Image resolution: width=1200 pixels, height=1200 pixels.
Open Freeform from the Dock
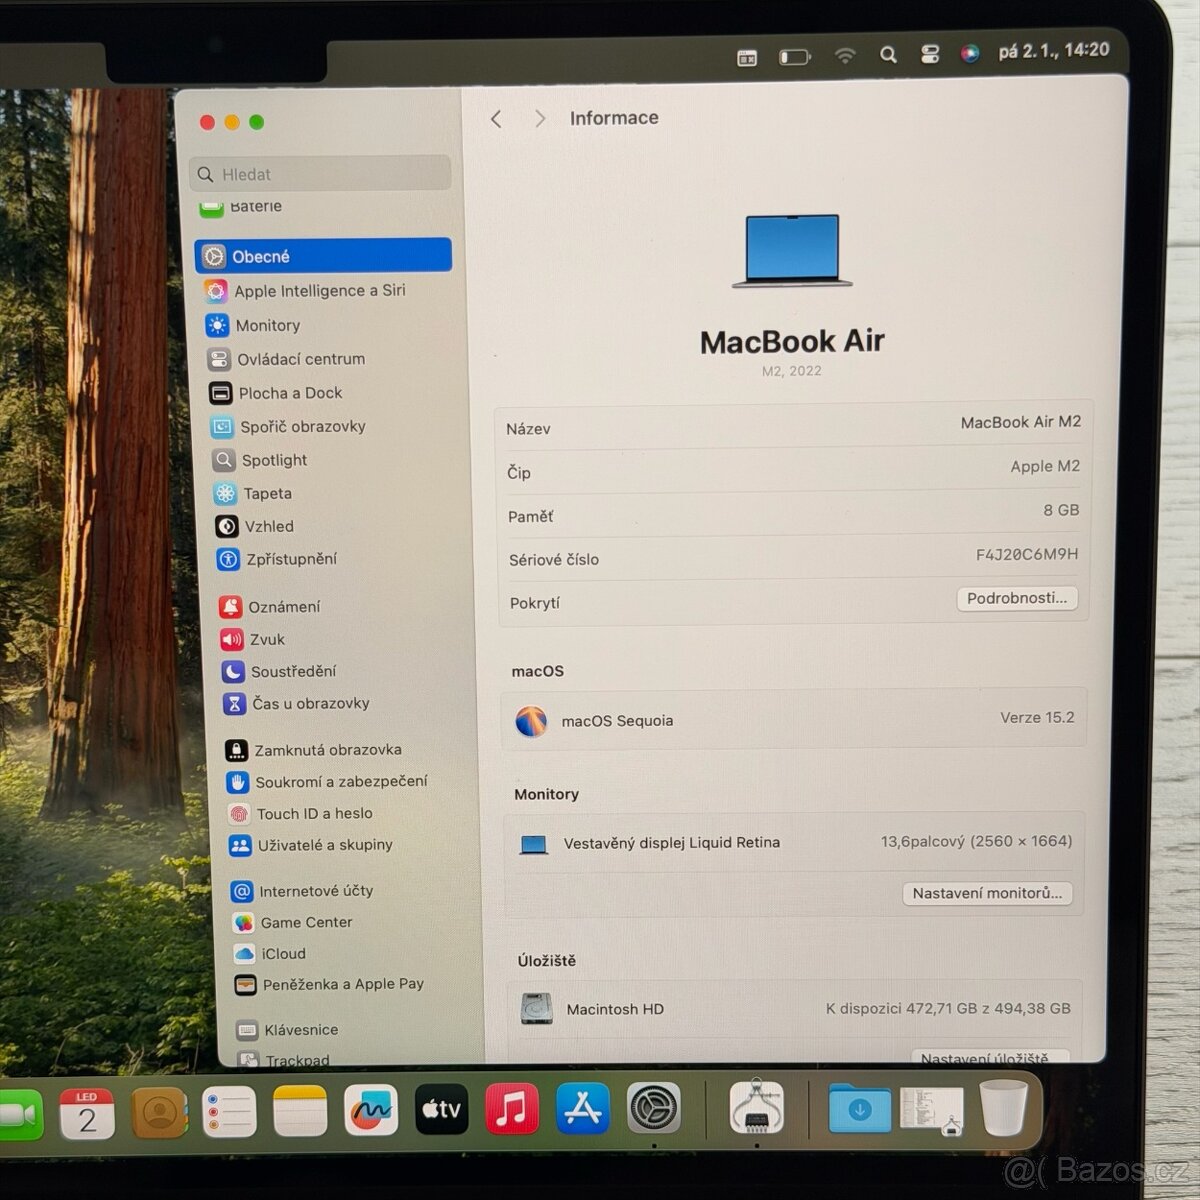[370, 1111]
